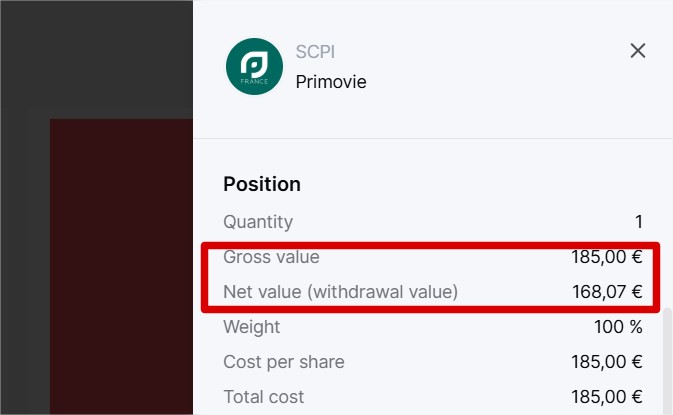673x415 pixels.
Task: Click the dimmed dark red background area
Action: 121,266
